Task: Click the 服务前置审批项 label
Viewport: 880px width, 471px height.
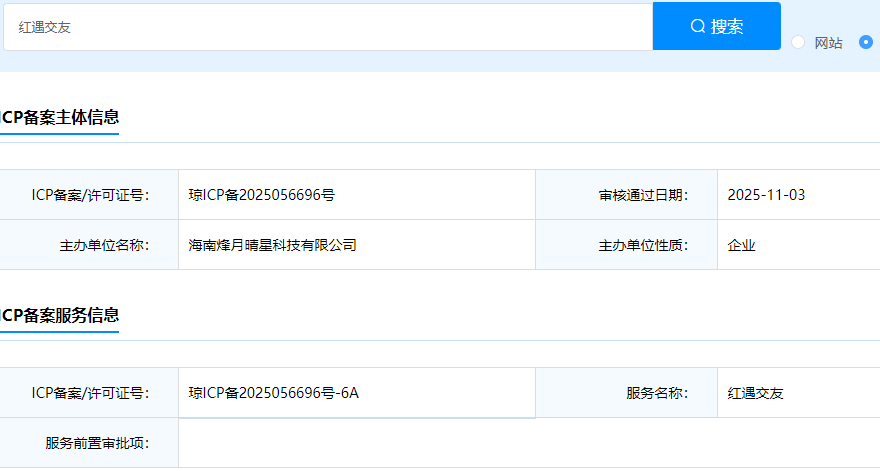Action: tap(97, 443)
